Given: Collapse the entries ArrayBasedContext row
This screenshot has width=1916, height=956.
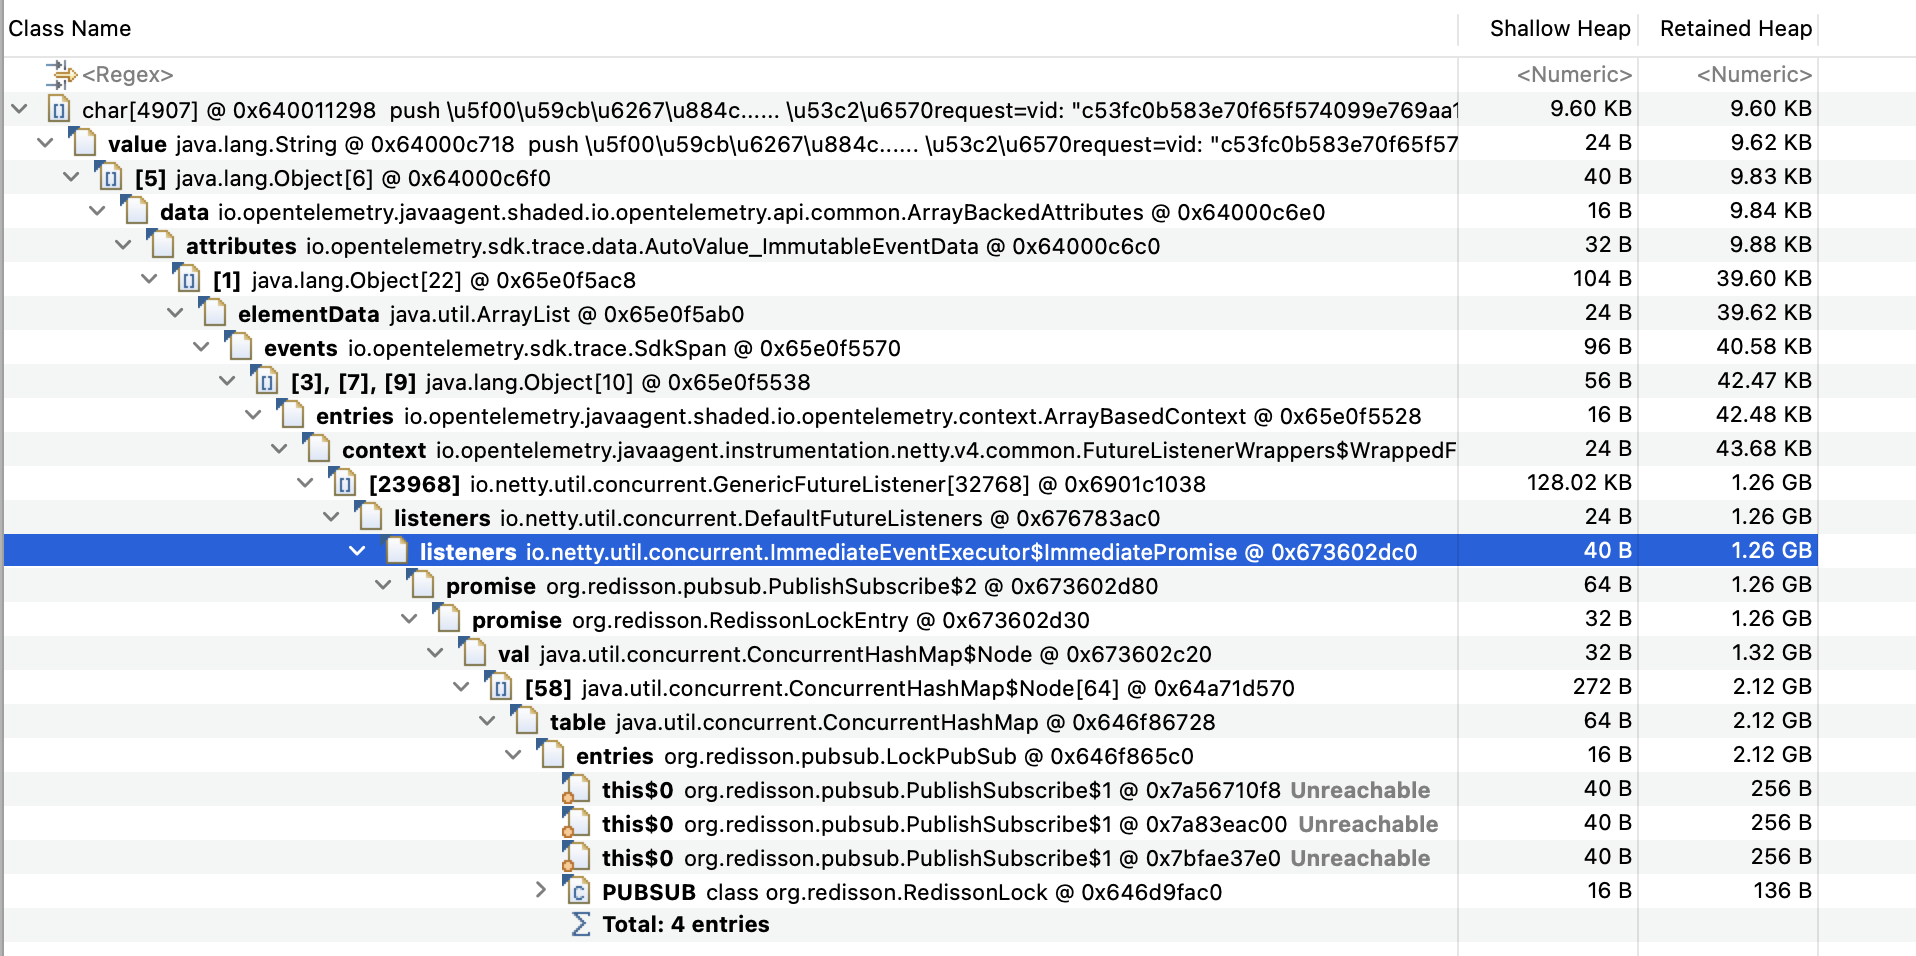Looking at the screenshot, I should tap(253, 414).
